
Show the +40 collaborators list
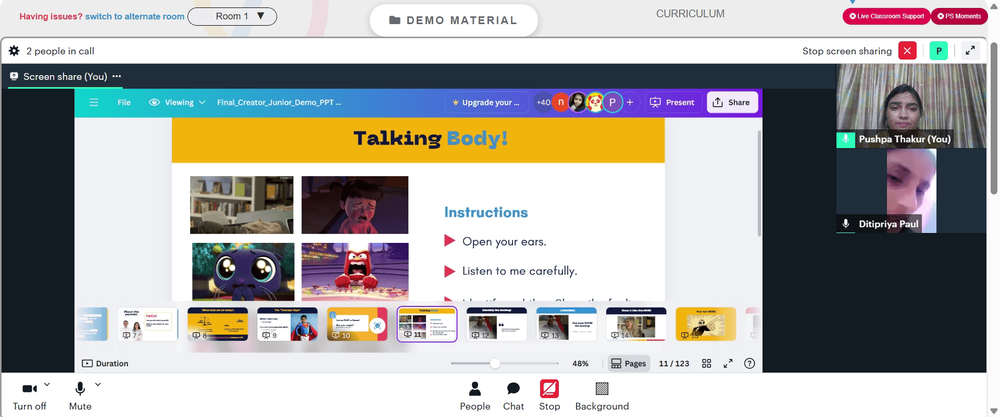pyautogui.click(x=543, y=102)
